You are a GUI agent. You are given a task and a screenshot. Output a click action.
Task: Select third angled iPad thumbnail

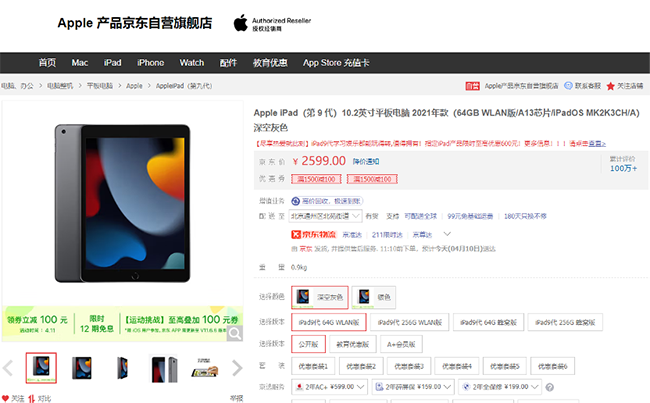(x=122, y=368)
